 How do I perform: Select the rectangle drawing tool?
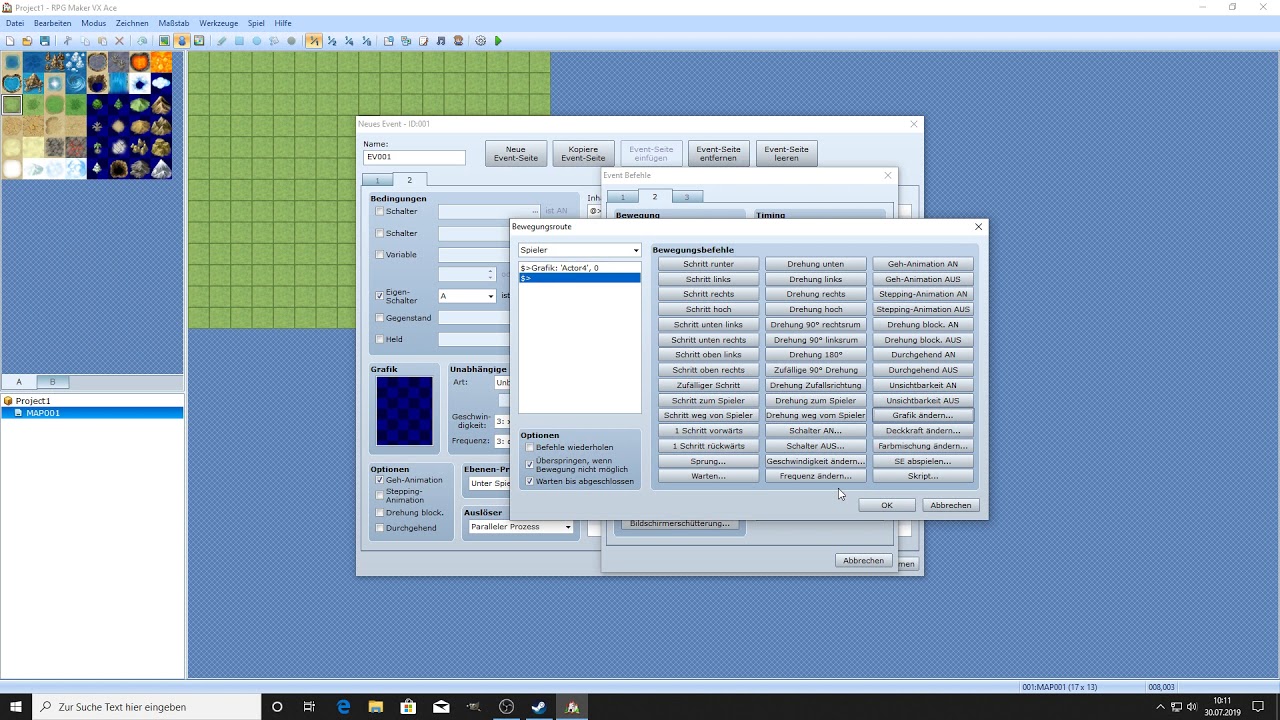pyautogui.click(x=239, y=41)
